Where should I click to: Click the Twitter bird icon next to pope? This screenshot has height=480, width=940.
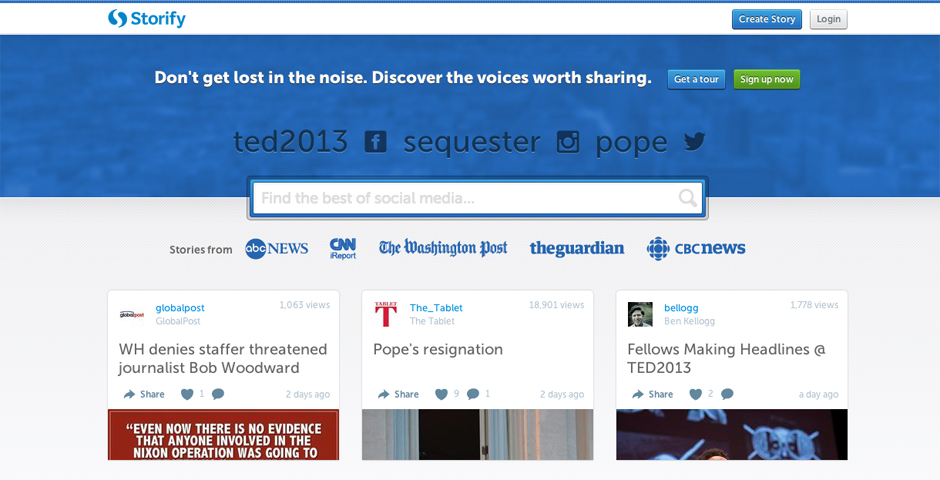695,142
